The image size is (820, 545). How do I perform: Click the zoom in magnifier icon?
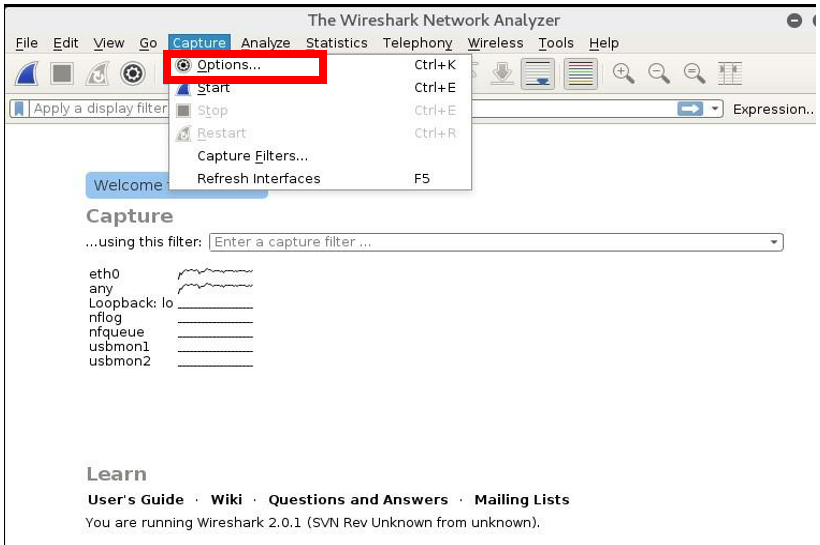click(x=623, y=74)
